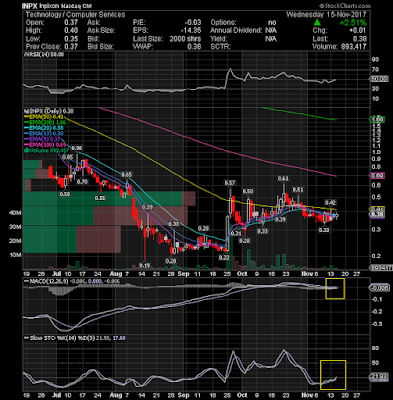Click the EMA(200) legend entry

(x=44, y=123)
